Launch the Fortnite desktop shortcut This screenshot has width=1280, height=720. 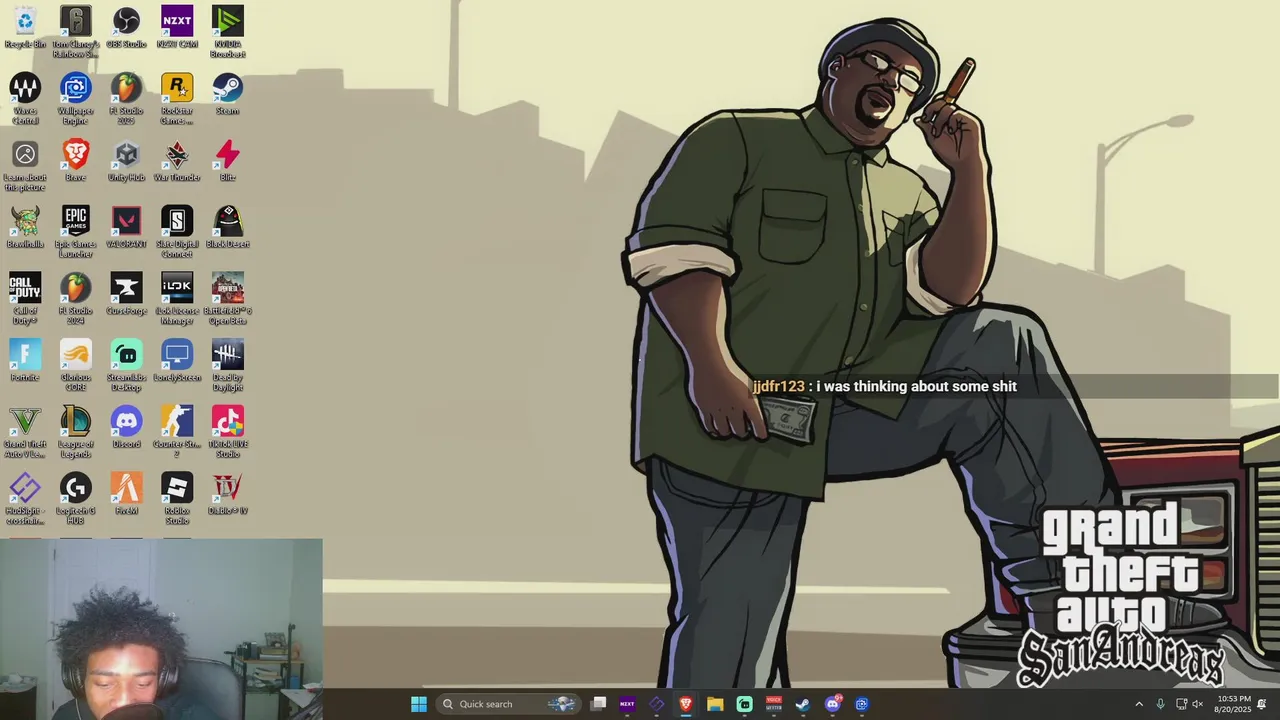(25, 361)
